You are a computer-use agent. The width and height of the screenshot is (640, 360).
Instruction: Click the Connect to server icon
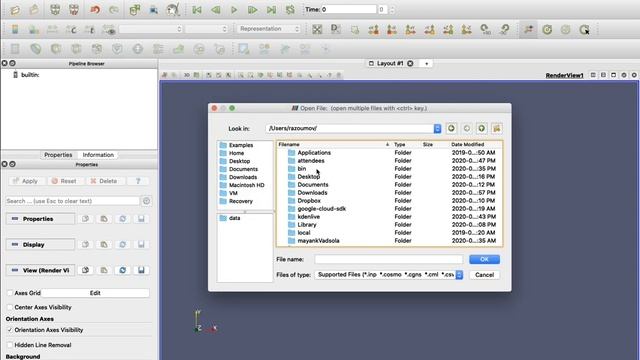[x=55, y=10]
